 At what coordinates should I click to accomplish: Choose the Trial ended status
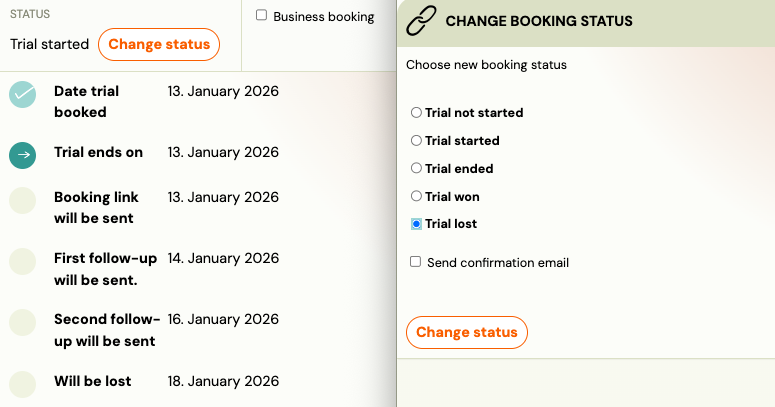[417, 169]
